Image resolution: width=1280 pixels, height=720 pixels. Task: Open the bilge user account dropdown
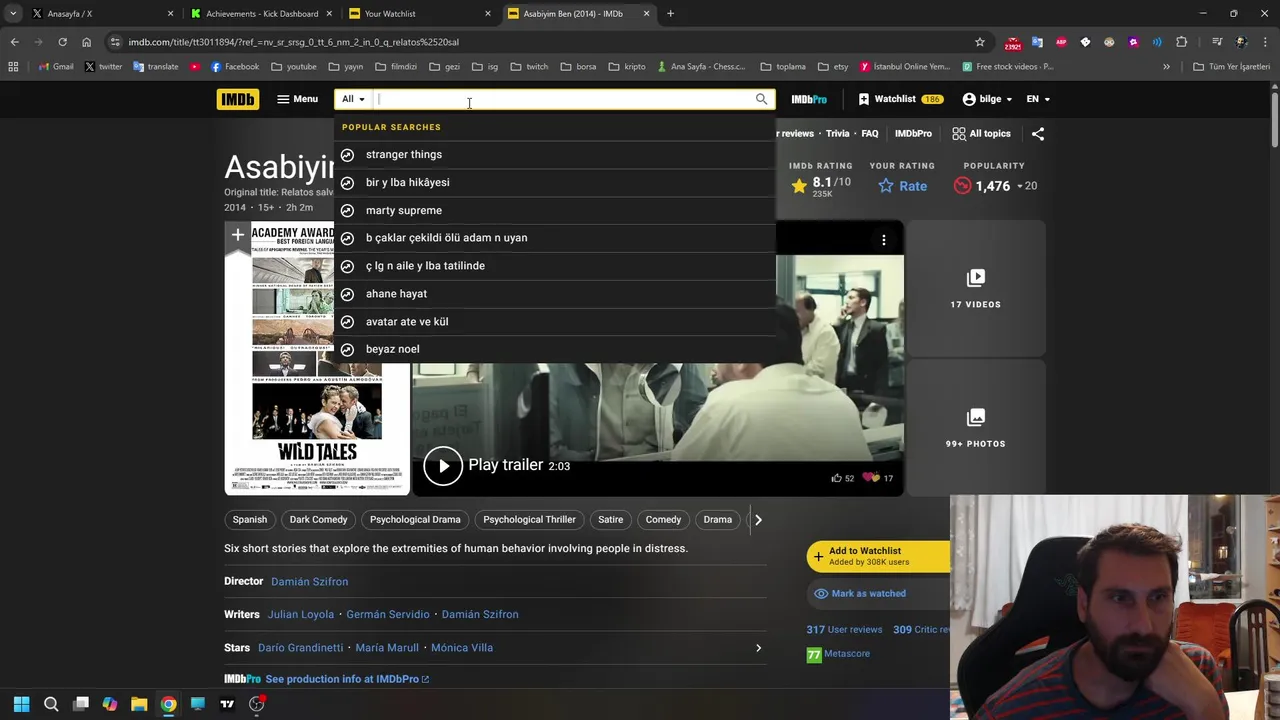986,99
